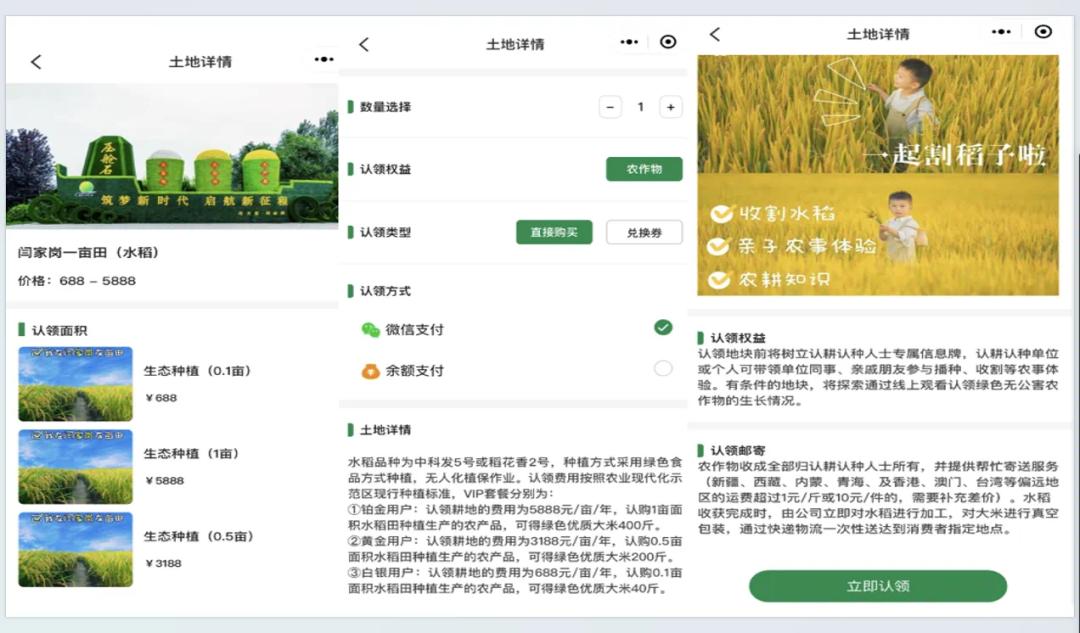The height and width of the screenshot is (633, 1080).
Task: Tap the back arrow in middle panel
Action: (364, 44)
